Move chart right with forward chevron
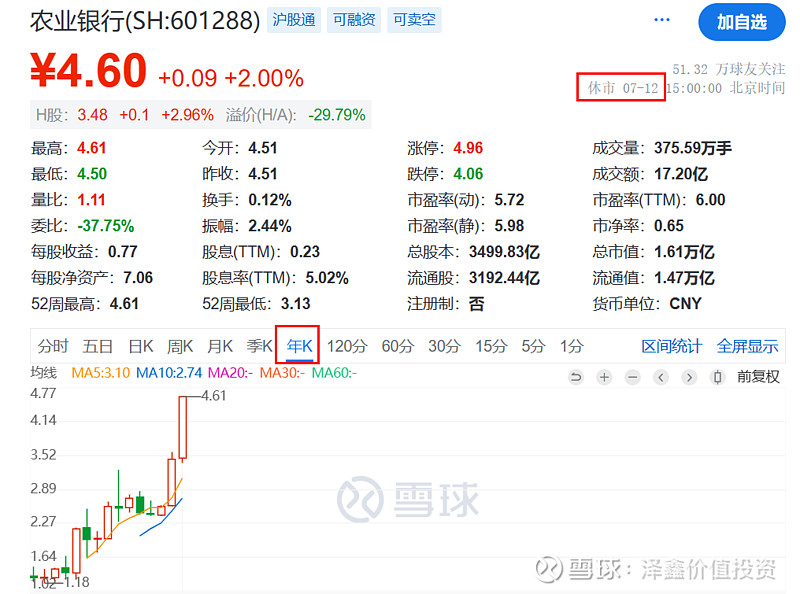800x594 pixels. [689, 377]
